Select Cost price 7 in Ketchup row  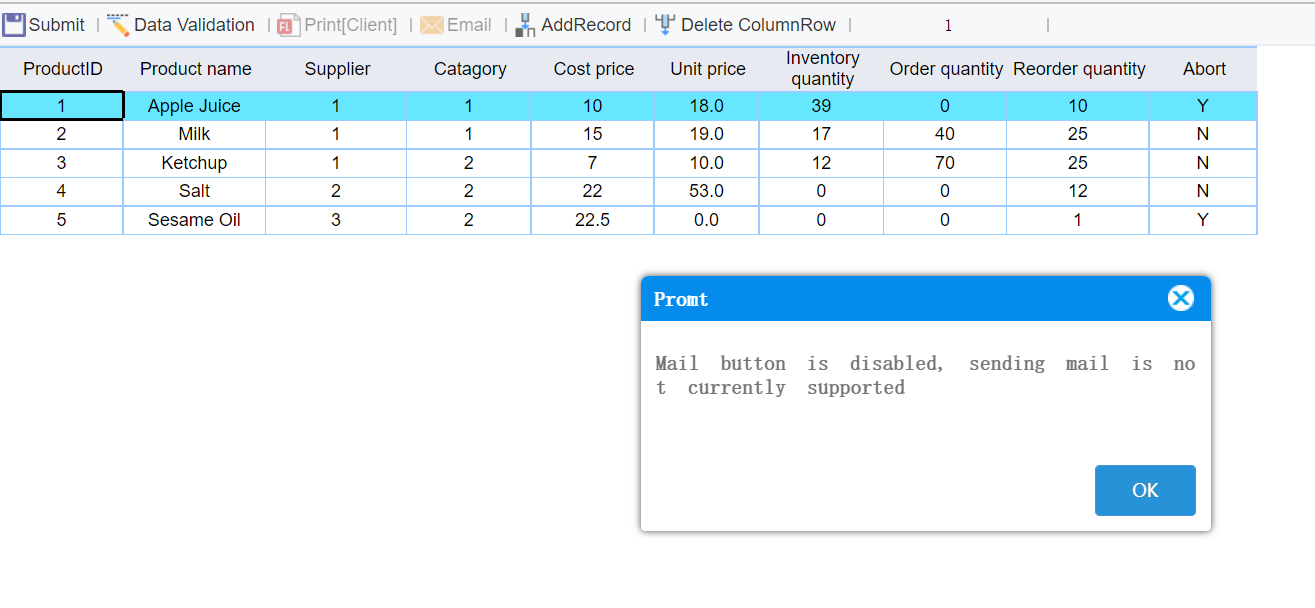[593, 163]
